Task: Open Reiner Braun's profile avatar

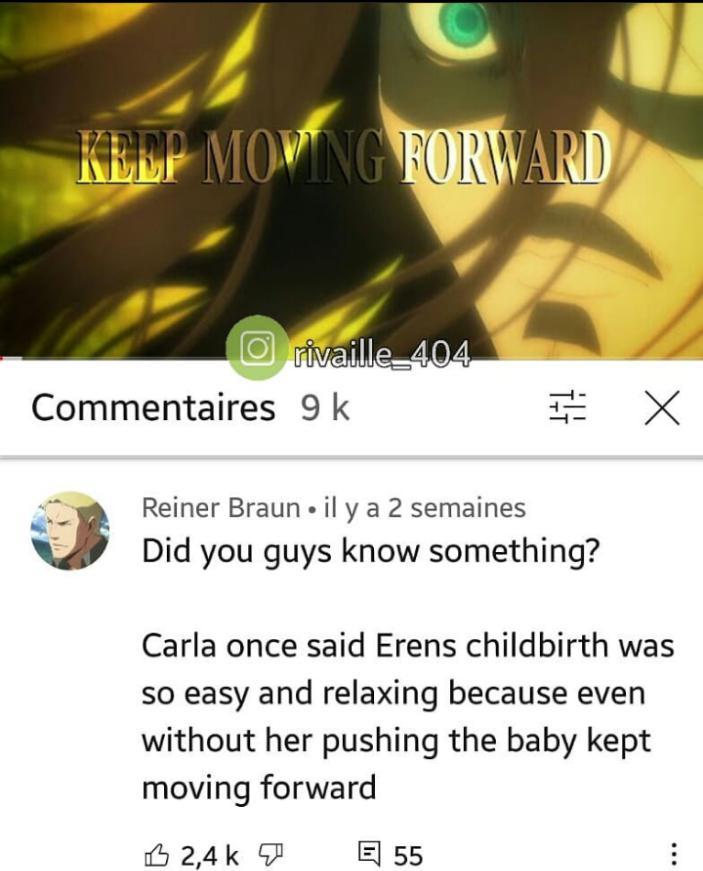Action: point(70,530)
